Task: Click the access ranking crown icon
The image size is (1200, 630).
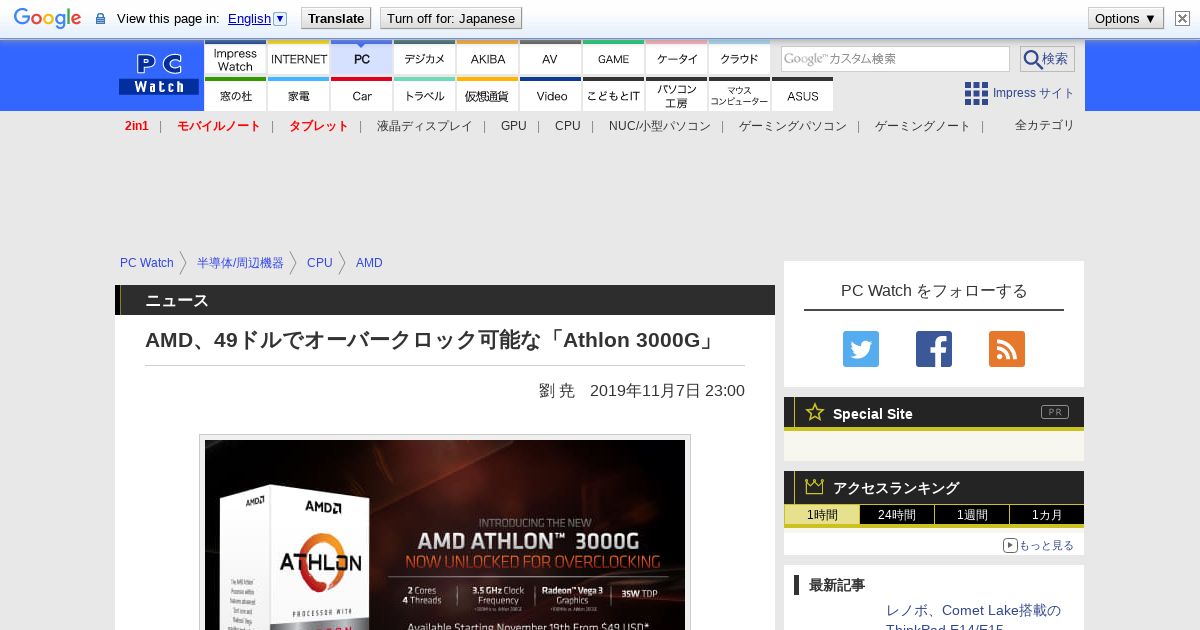Action: point(815,486)
